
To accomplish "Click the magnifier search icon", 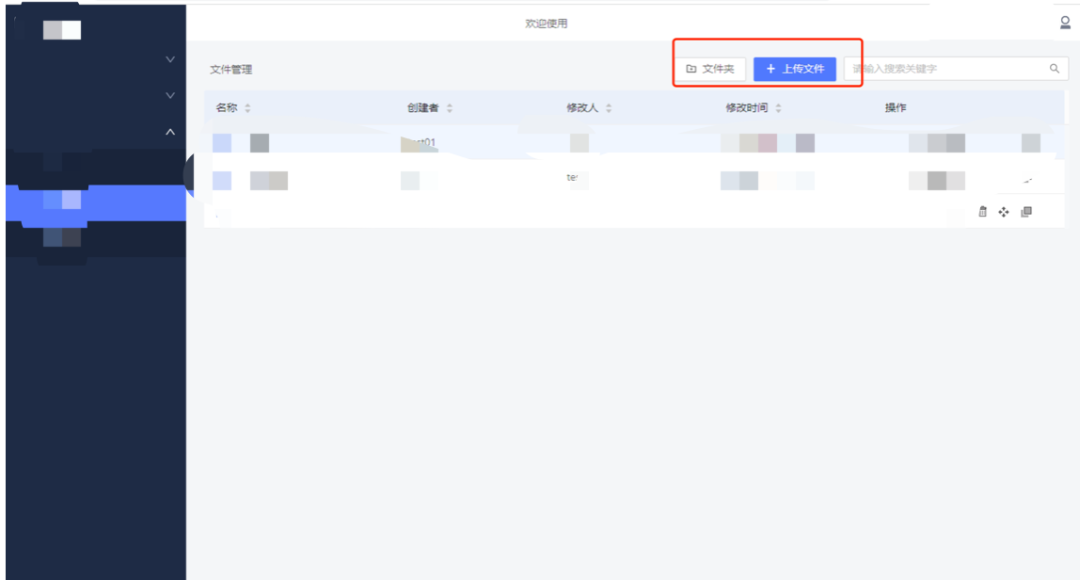I will [1054, 68].
